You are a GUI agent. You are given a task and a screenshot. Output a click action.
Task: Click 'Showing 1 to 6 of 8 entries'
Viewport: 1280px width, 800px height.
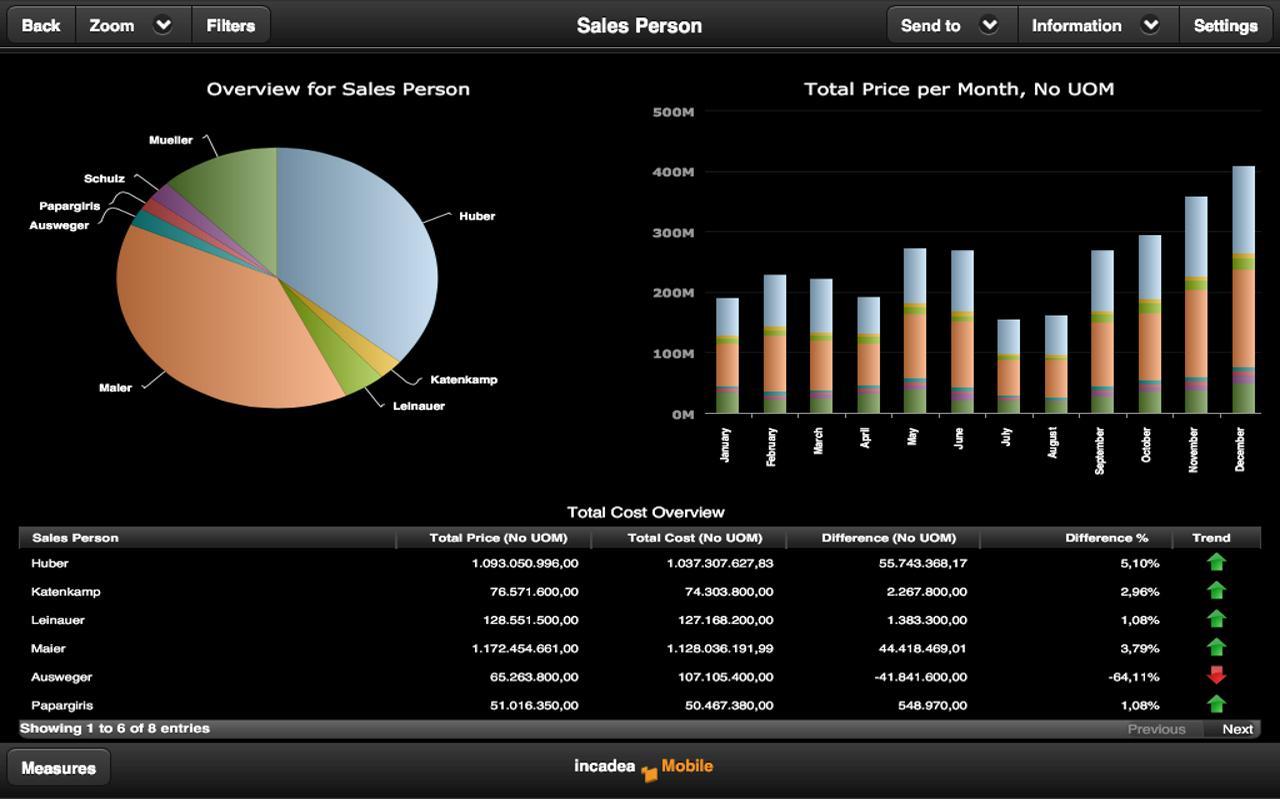[x=115, y=728]
